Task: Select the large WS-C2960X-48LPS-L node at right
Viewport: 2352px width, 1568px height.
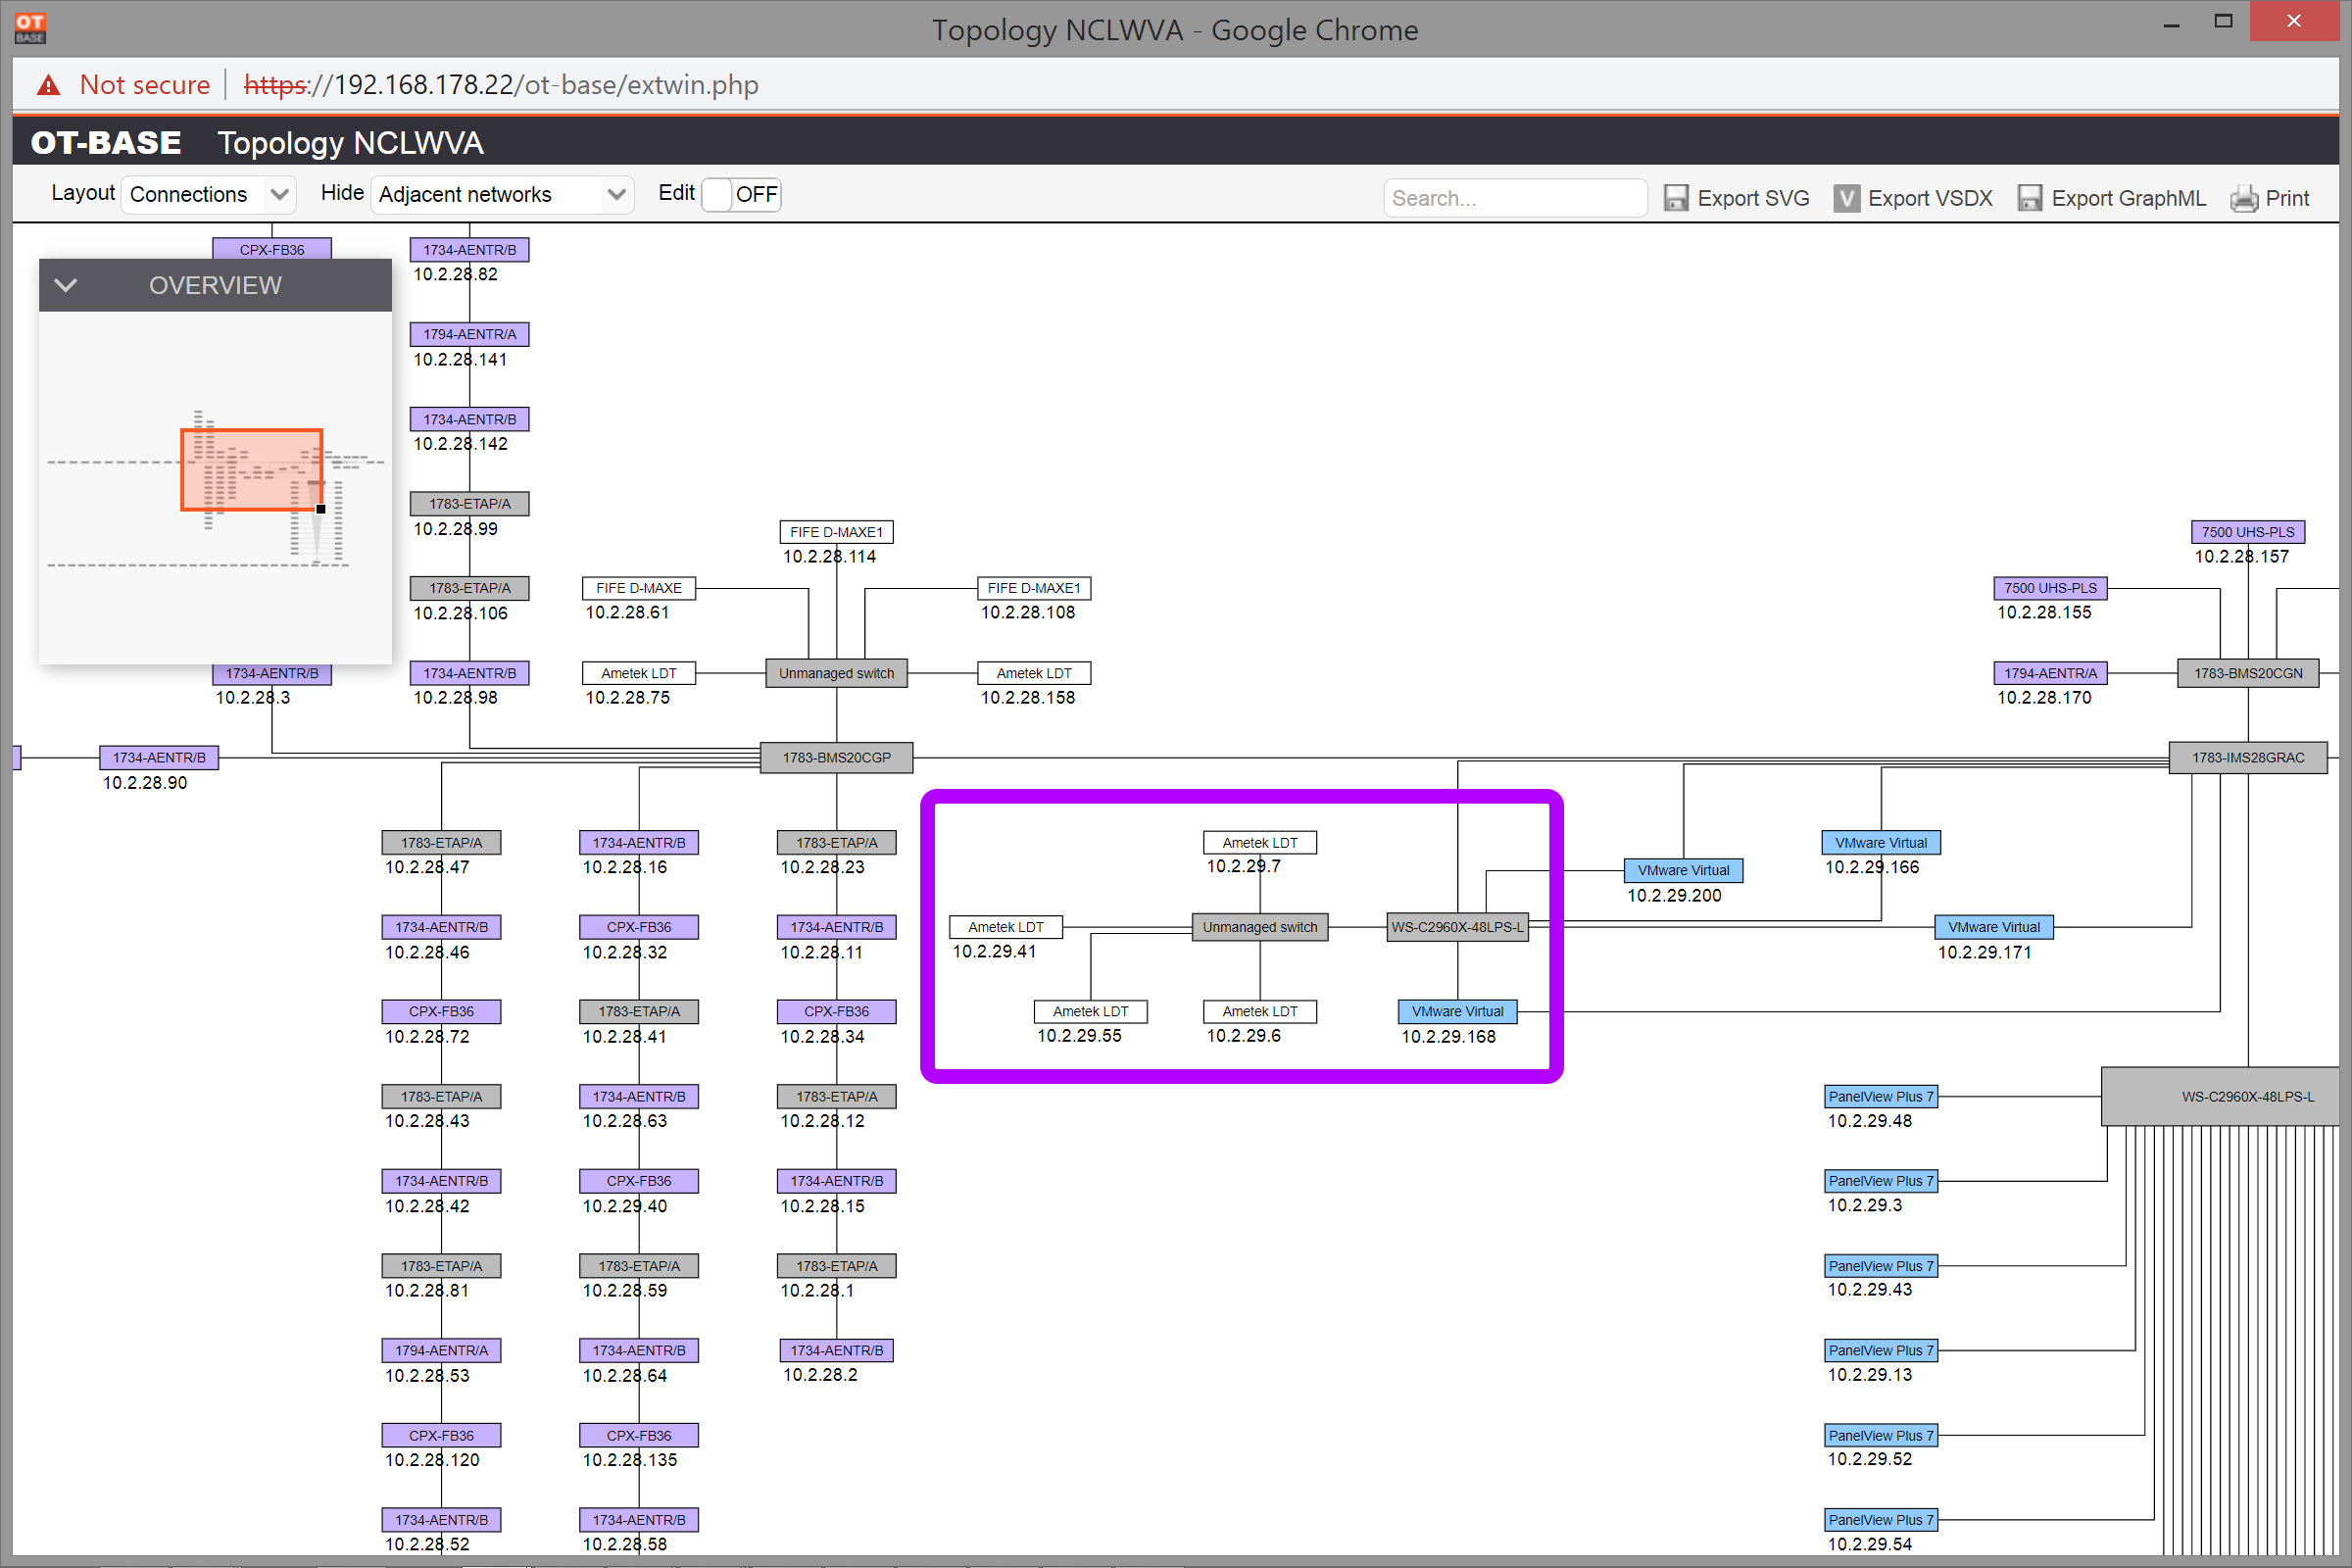Action: [2219, 1096]
